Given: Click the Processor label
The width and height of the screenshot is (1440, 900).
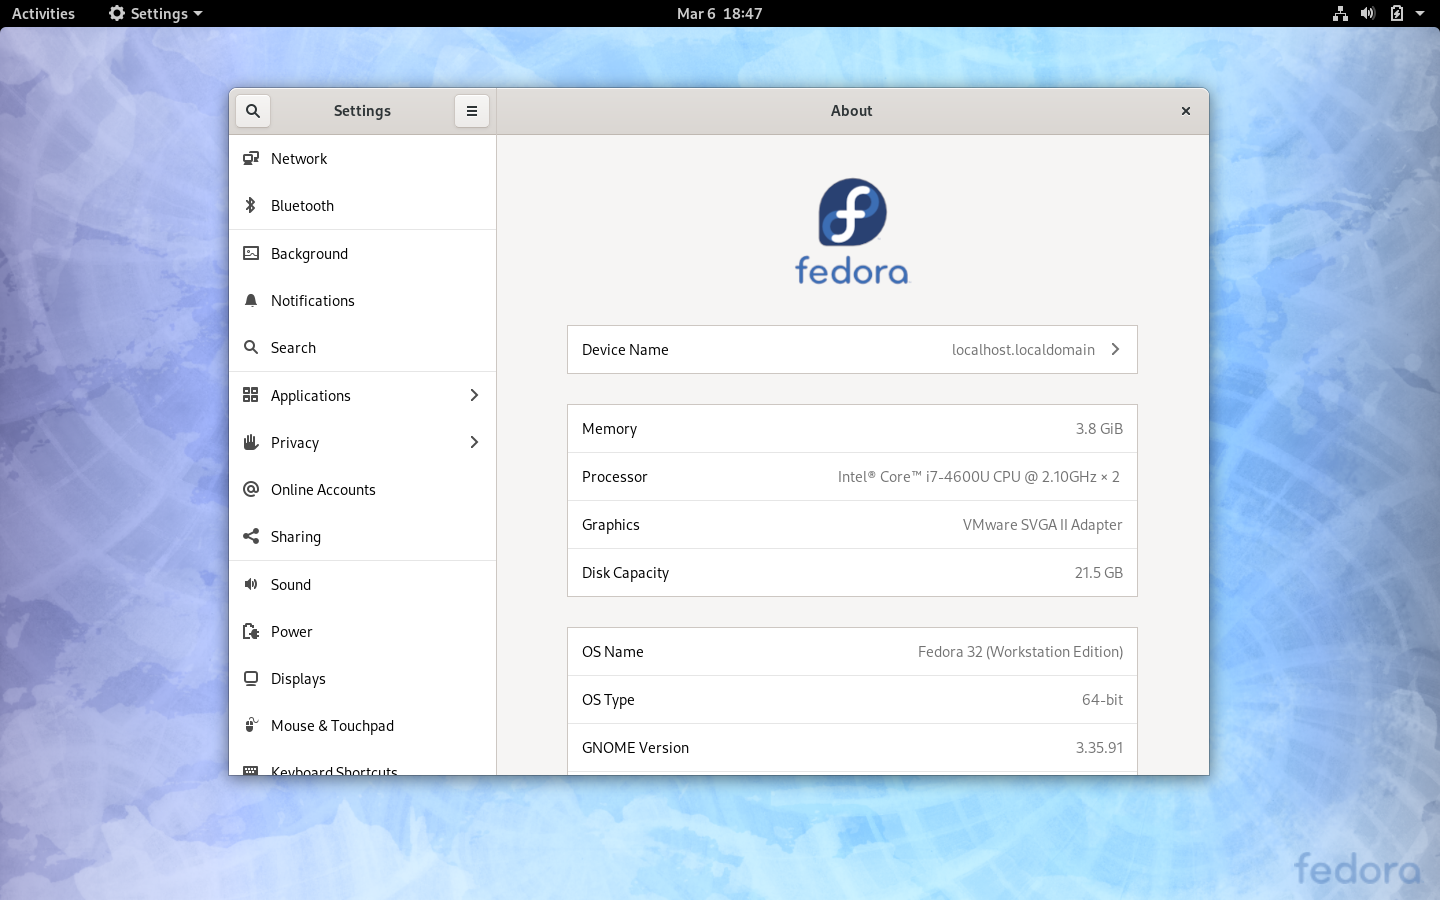Looking at the screenshot, I should coord(615,477).
